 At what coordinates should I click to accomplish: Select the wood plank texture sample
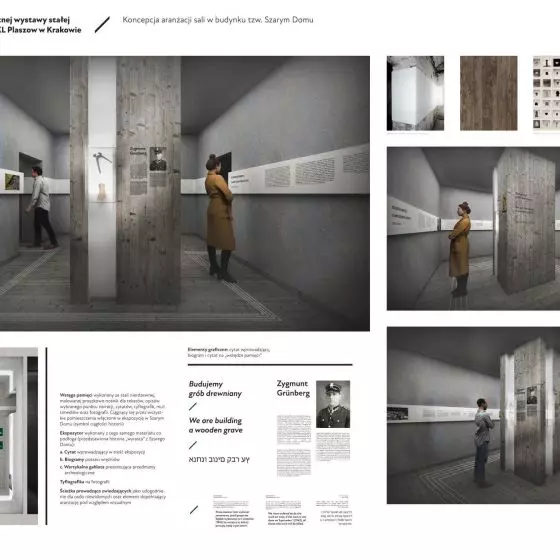point(488,93)
